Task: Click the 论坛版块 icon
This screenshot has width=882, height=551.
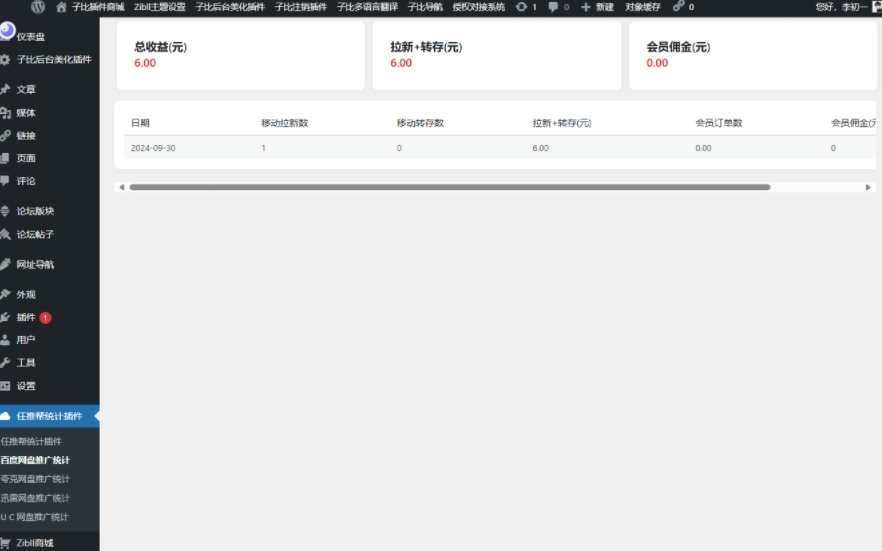Action: click(x=5, y=211)
